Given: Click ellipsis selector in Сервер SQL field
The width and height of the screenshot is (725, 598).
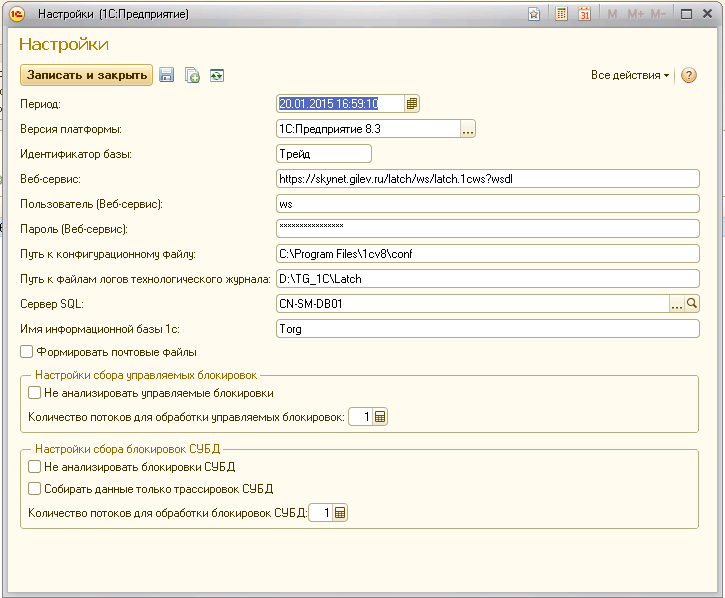Looking at the screenshot, I should click(677, 304).
